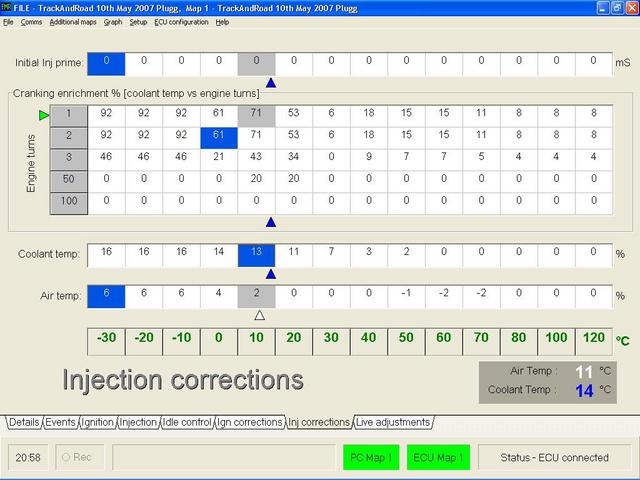Screen dimensions: 640x480
Task: Switch to the Events tab
Action: [x=60, y=422]
